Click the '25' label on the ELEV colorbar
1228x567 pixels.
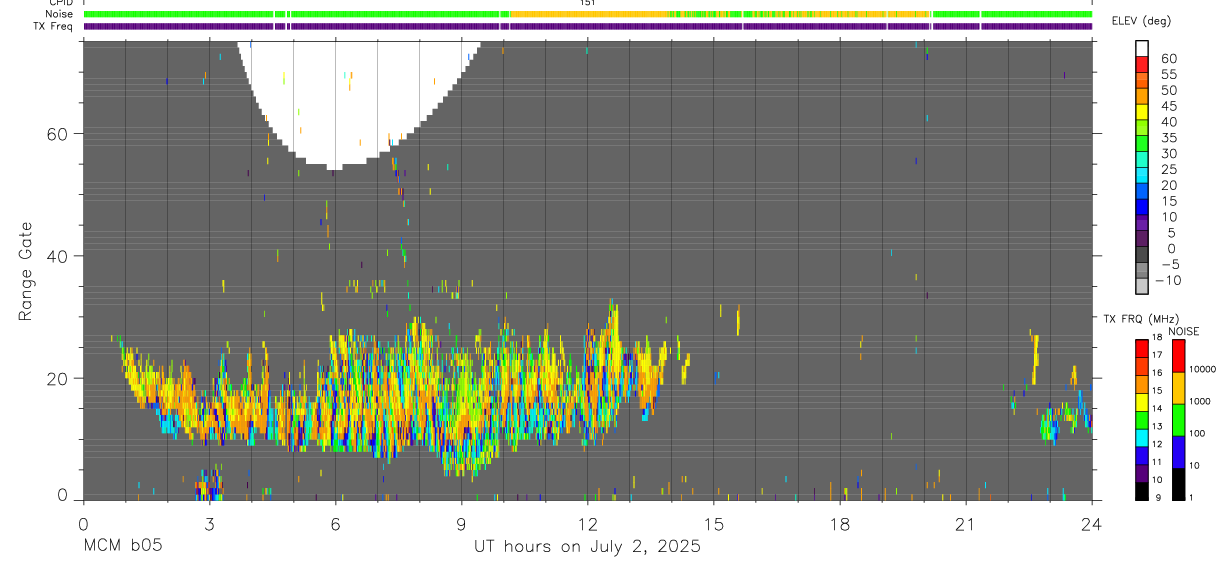tap(1168, 170)
